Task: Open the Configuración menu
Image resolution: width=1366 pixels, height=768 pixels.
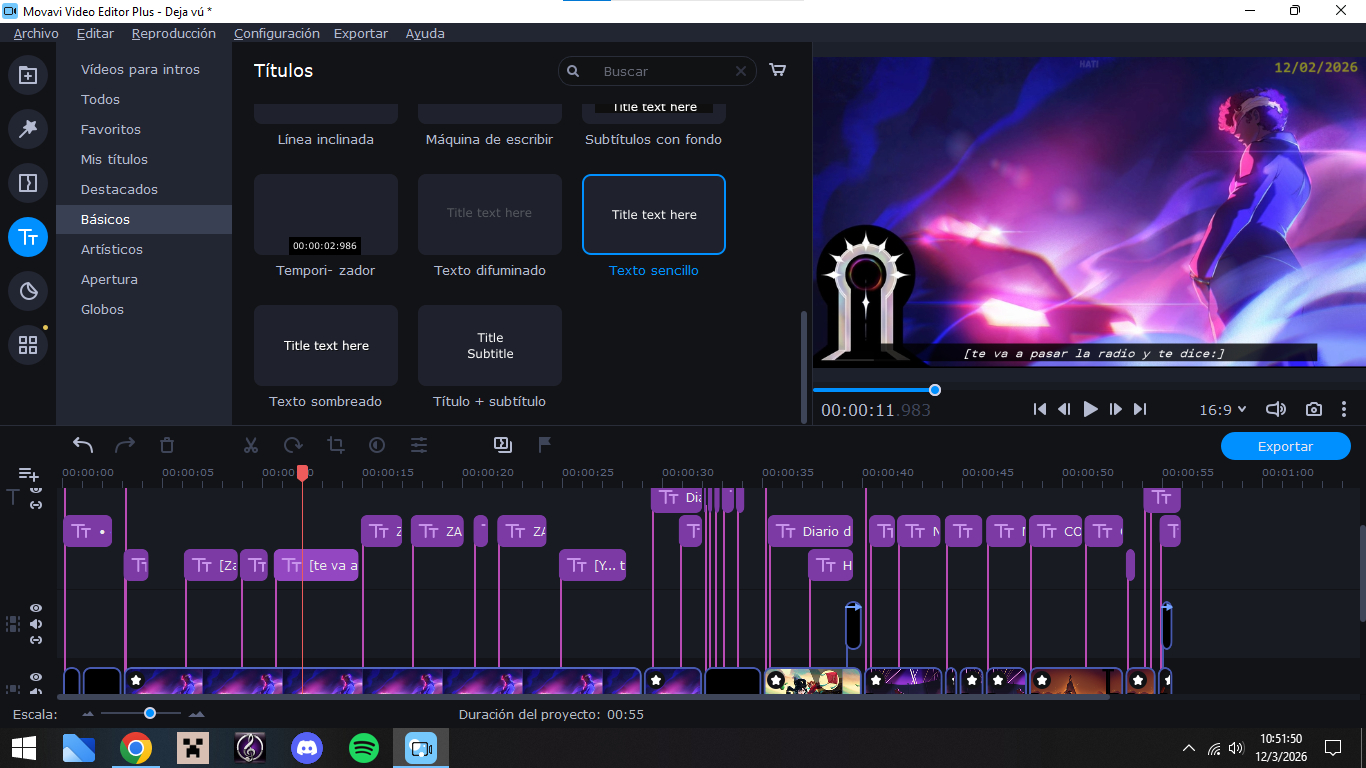Action: pyautogui.click(x=276, y=33)
